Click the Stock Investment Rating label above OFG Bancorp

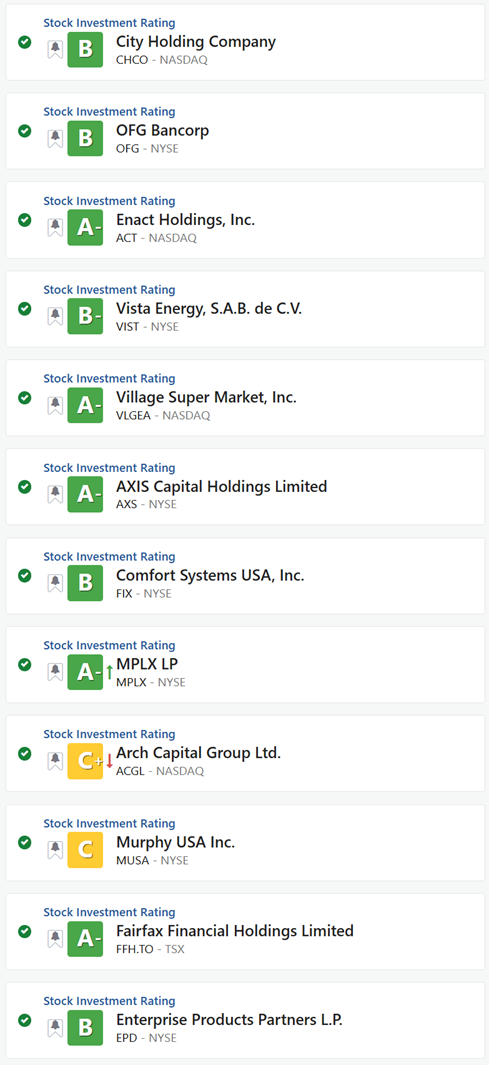pos(109,111)
